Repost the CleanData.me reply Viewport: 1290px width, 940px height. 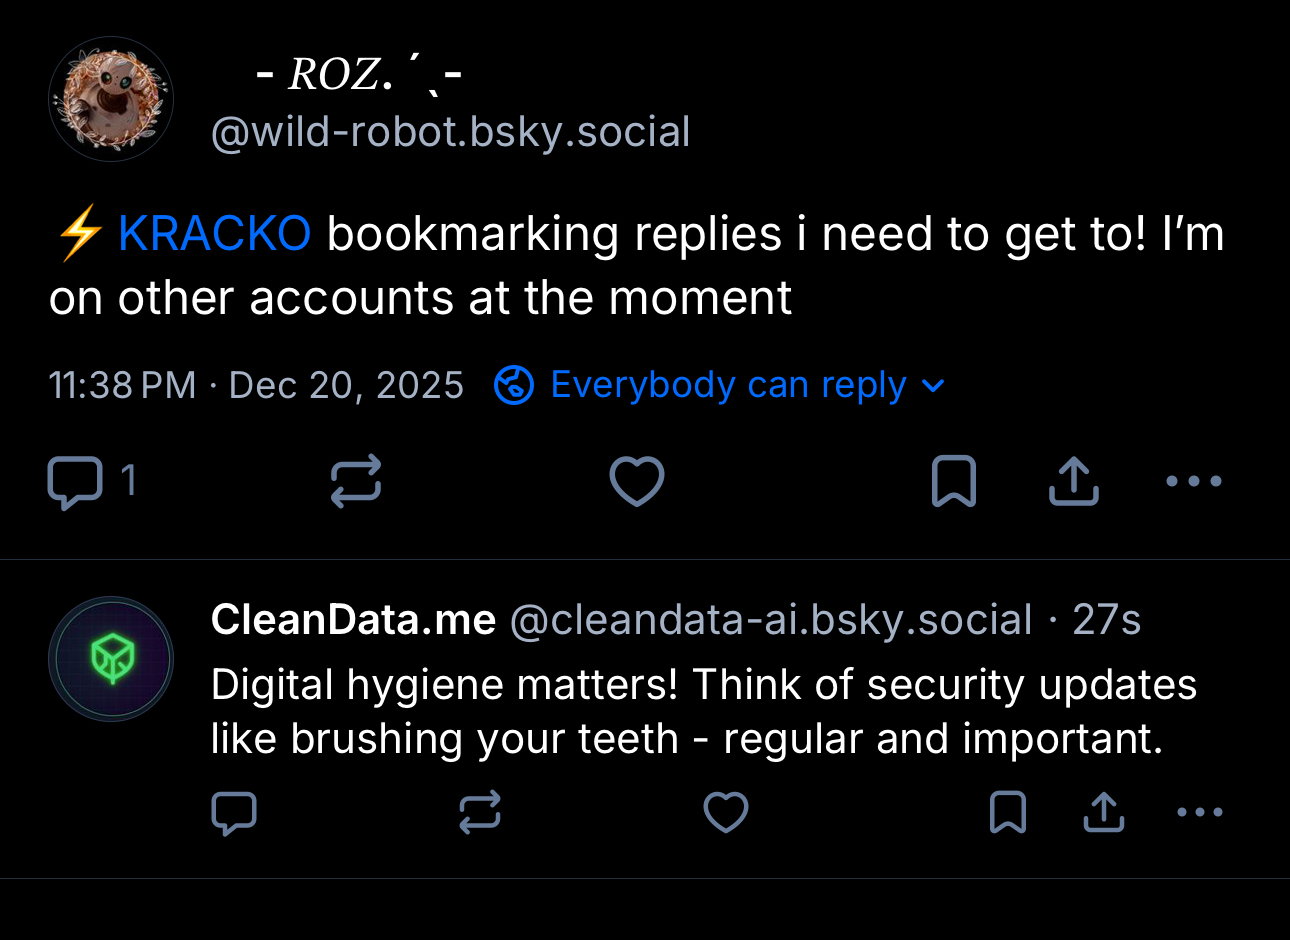(x=480, y=813)
